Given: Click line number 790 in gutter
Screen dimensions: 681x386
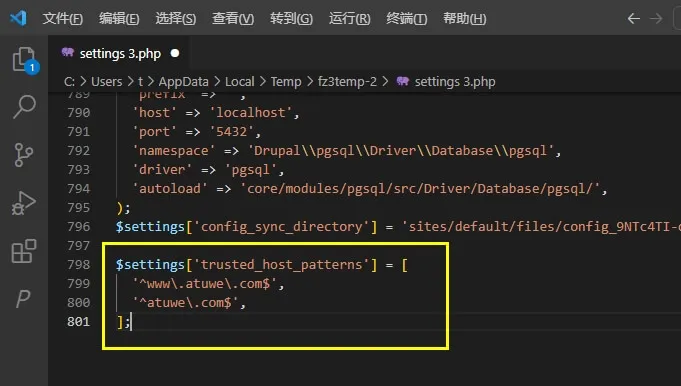Looking at the screenshot, I should tap(79, 112).
